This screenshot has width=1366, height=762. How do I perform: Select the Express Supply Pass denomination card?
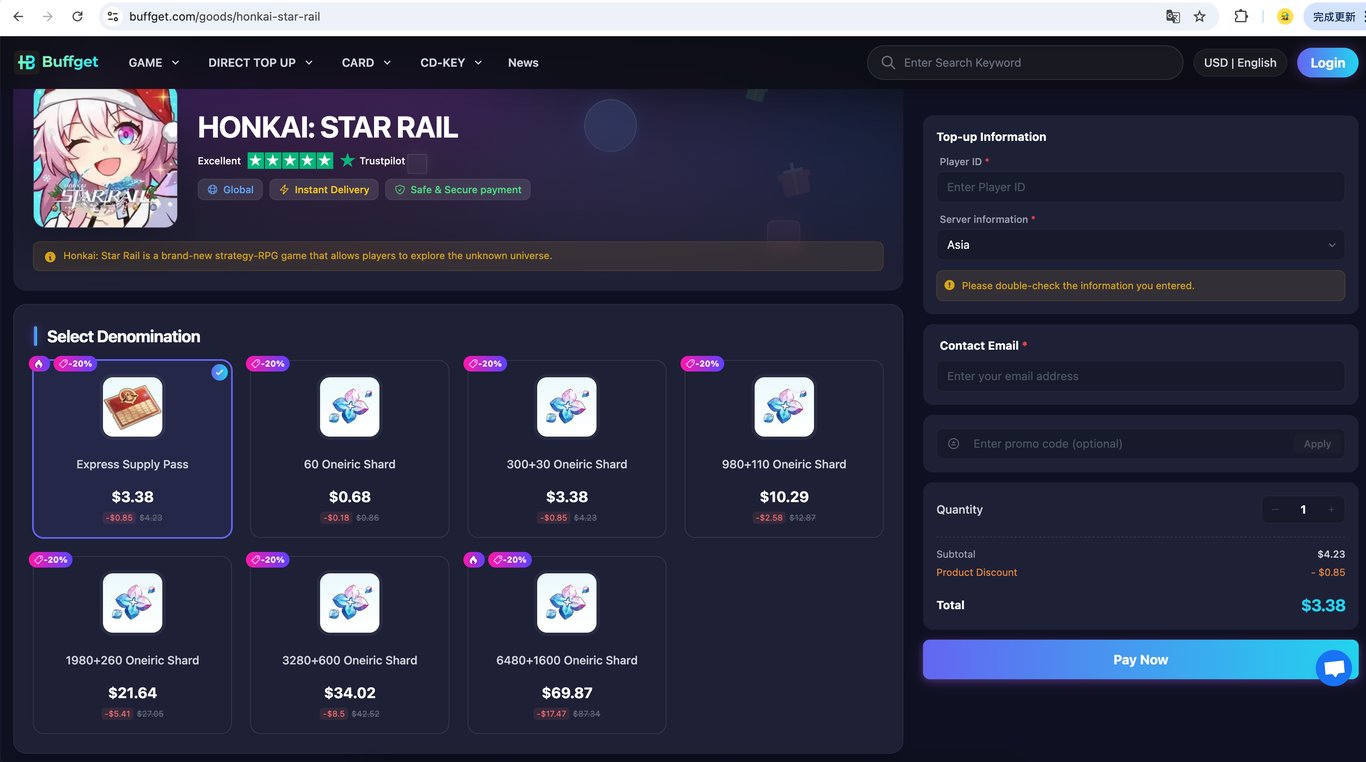(x=132, y=449)
